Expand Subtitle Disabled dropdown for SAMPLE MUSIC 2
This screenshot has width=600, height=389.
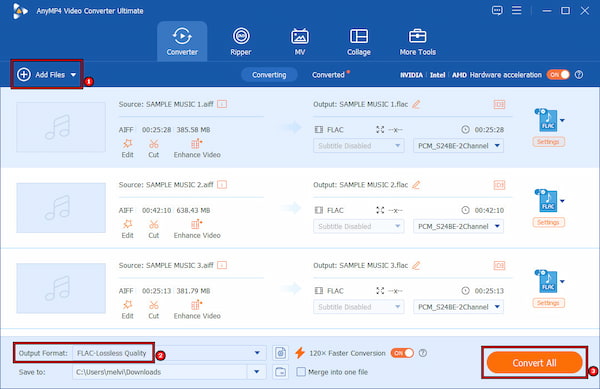(359, 226)
